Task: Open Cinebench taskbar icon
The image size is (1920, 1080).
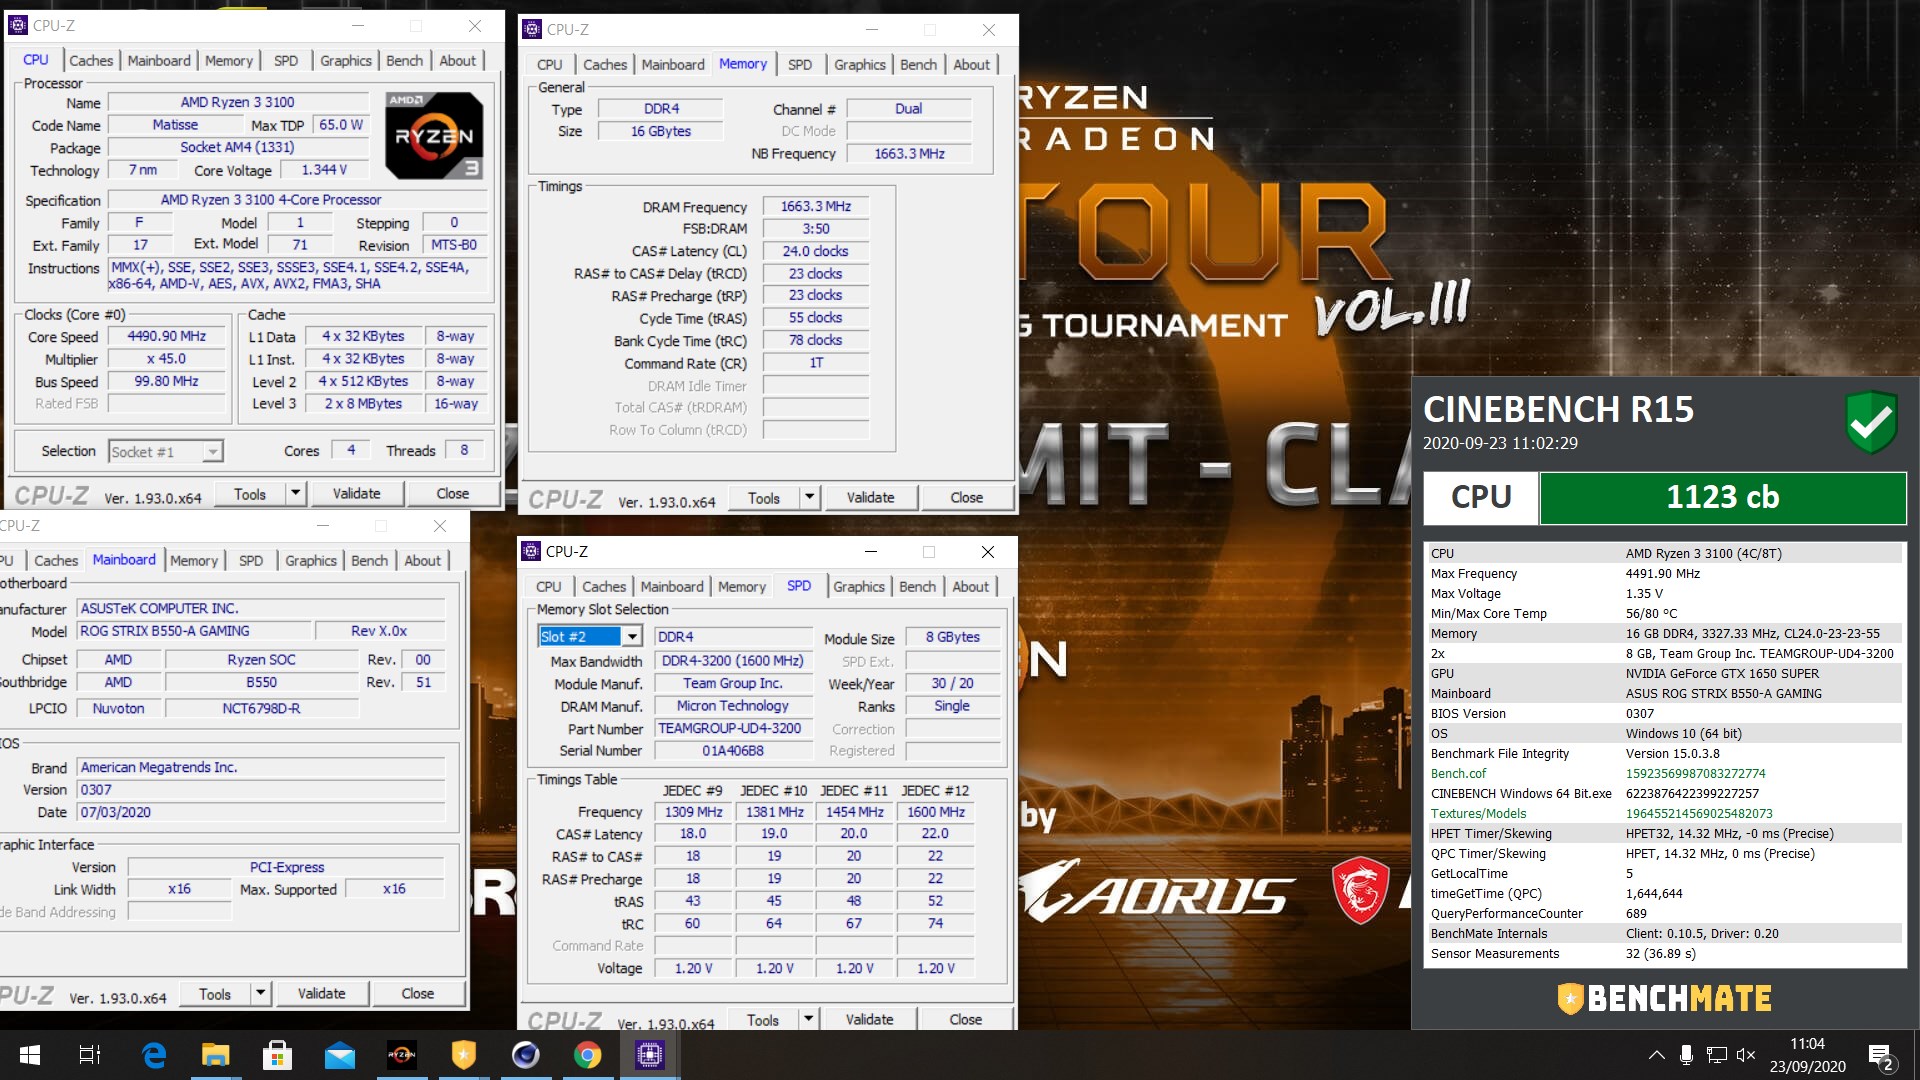Action: [x=525, y=1055]
